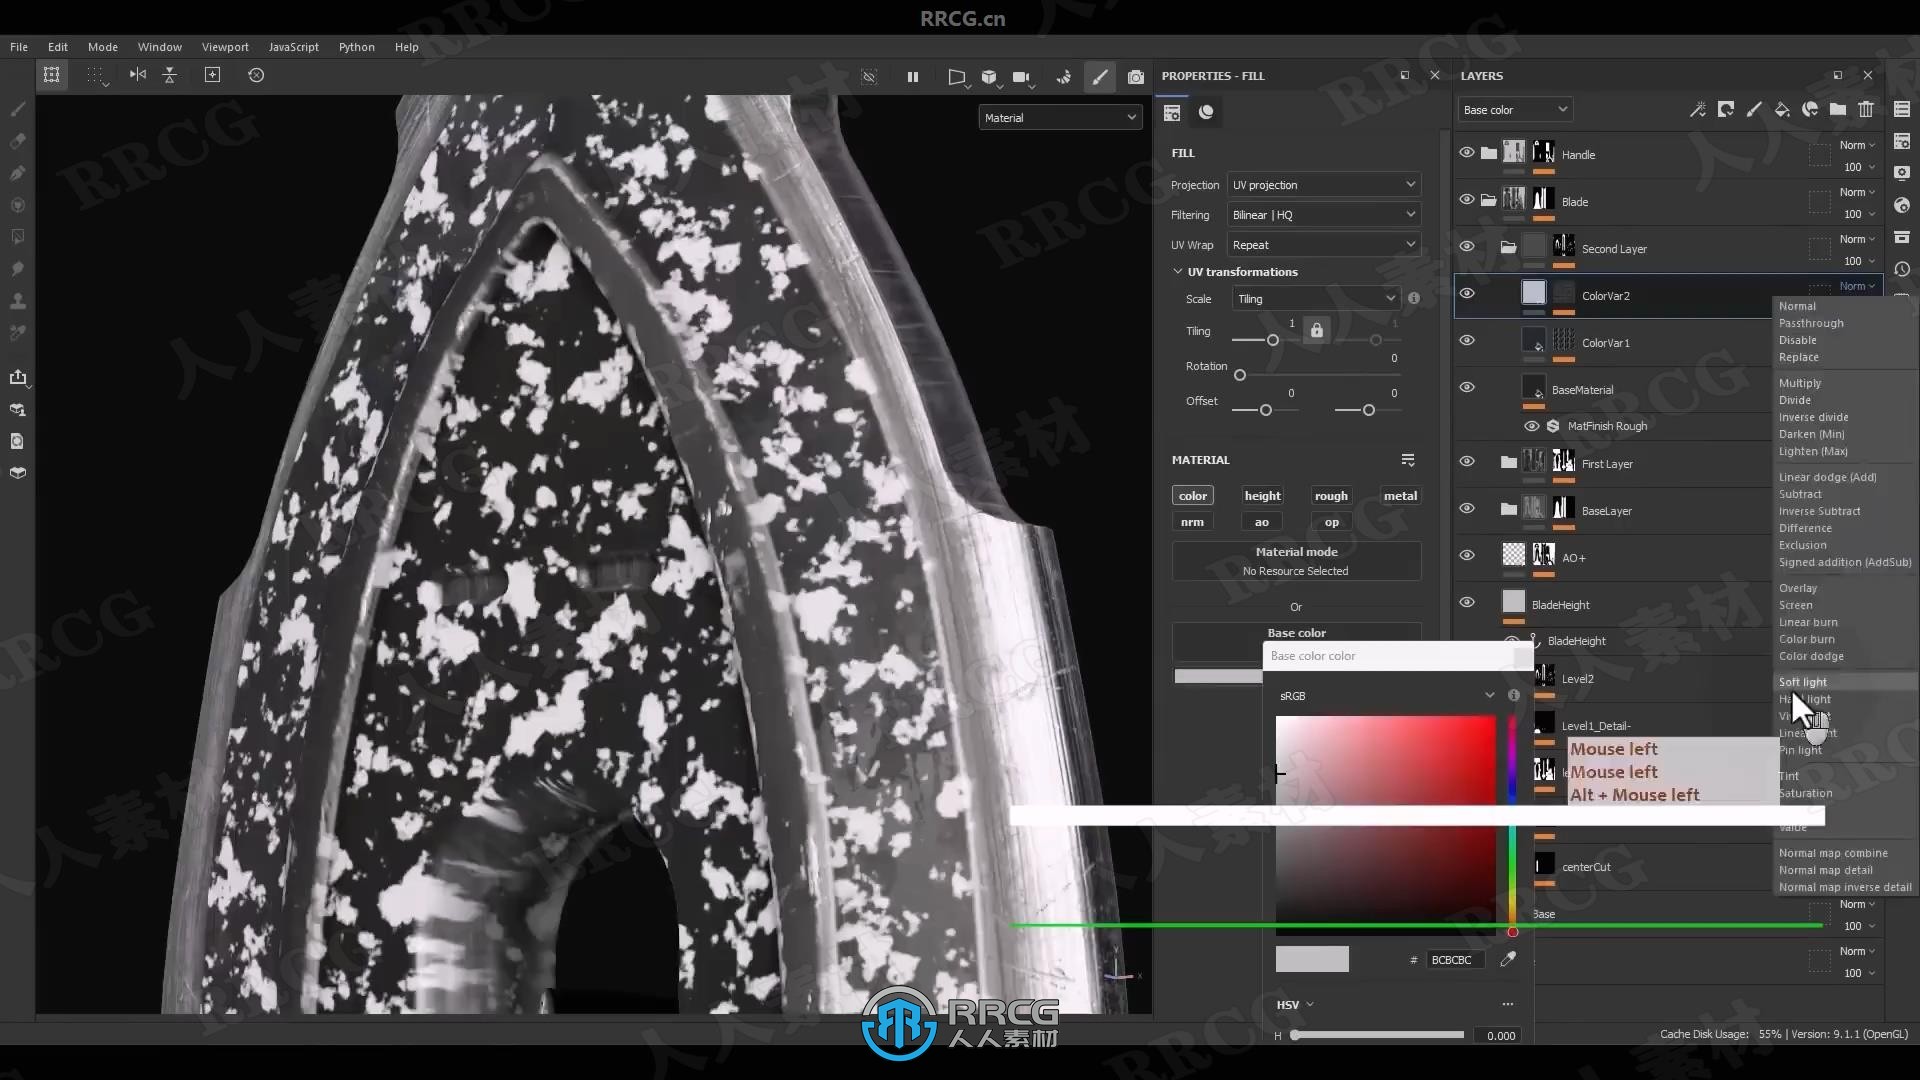Hide the First Layer folder
This screenshot has height=1080, width=1920.
click(x=1467, y=462)
